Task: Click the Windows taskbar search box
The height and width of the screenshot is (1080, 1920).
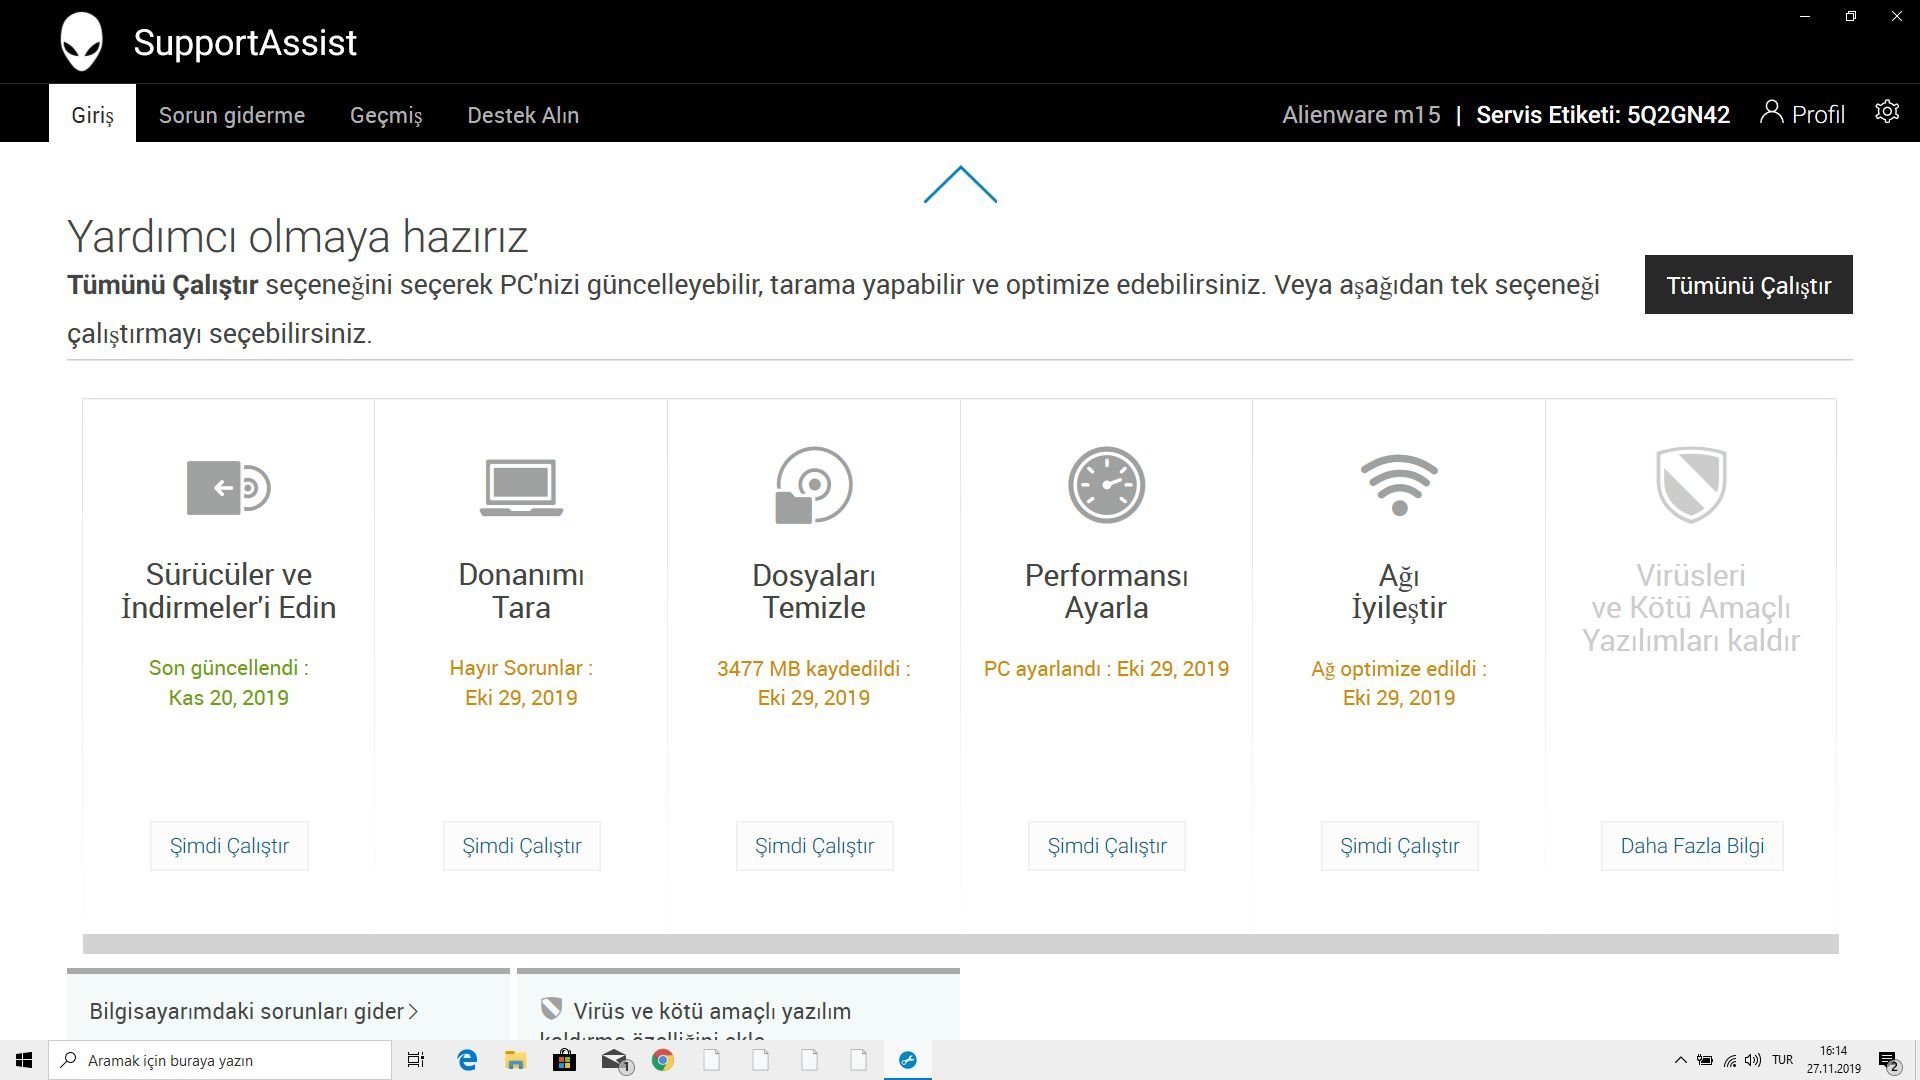Action: pyautogui.click(x=220, y=1060)
